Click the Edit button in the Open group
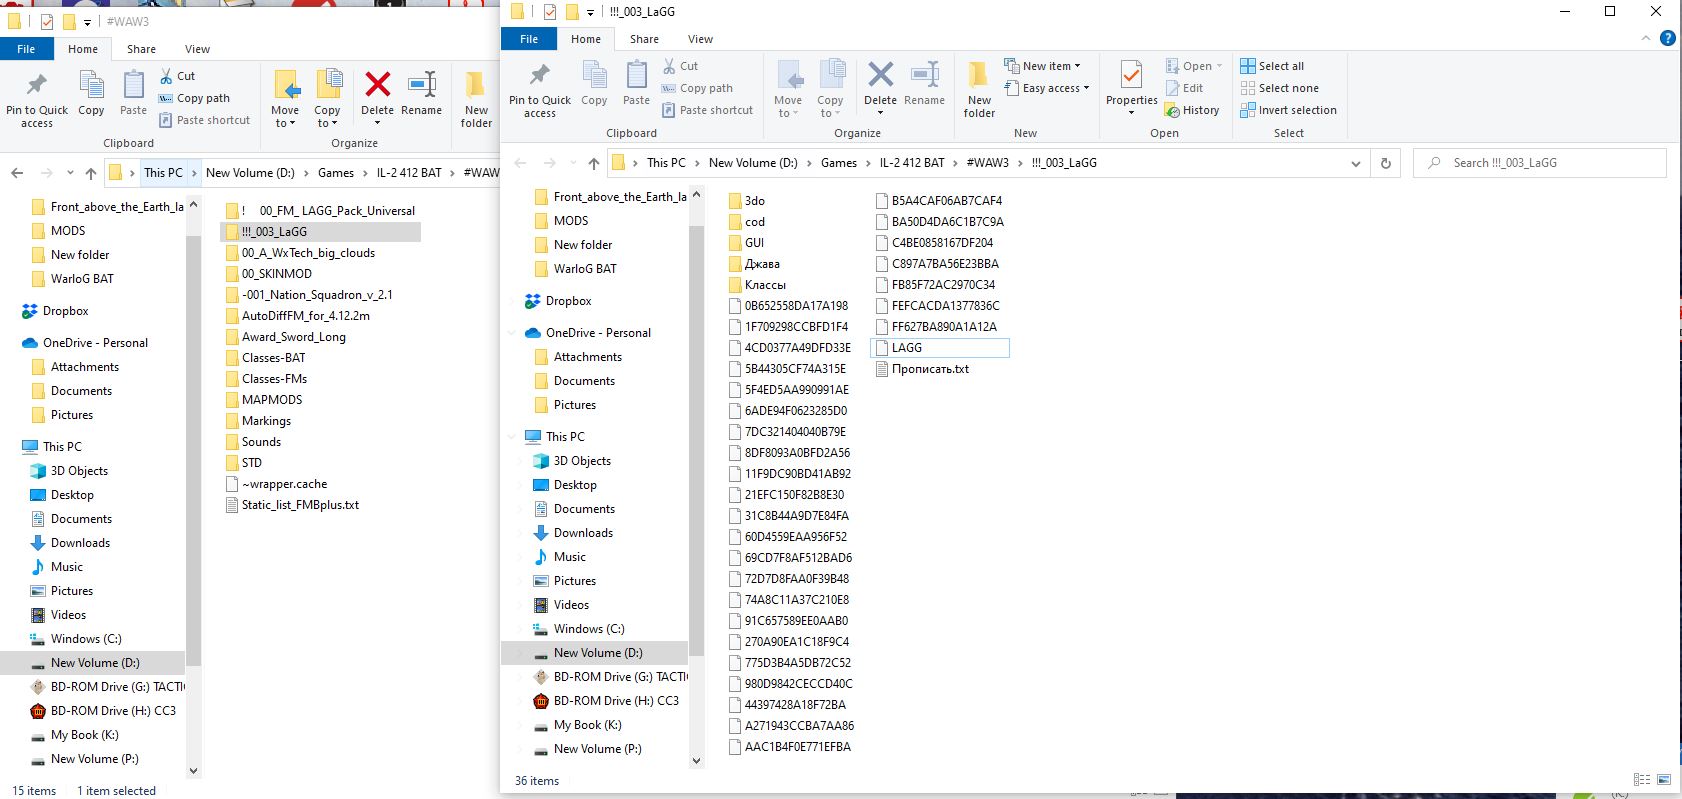1682x799 pixels. (x=1184, y=88)
